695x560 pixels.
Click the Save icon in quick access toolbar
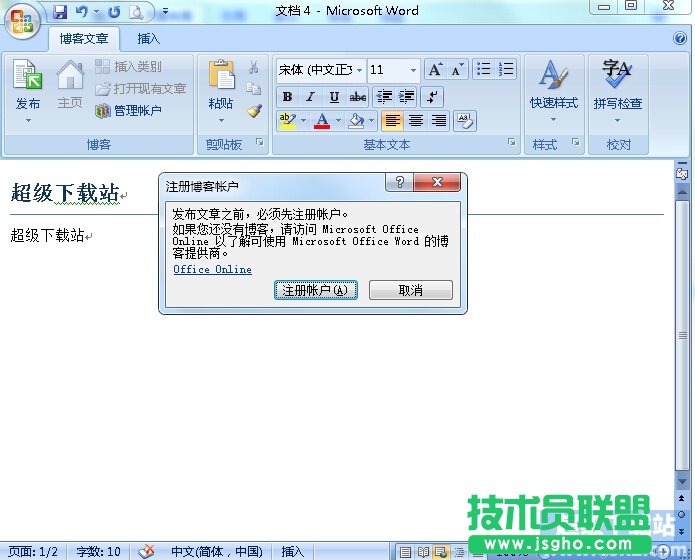coord(60,12)
